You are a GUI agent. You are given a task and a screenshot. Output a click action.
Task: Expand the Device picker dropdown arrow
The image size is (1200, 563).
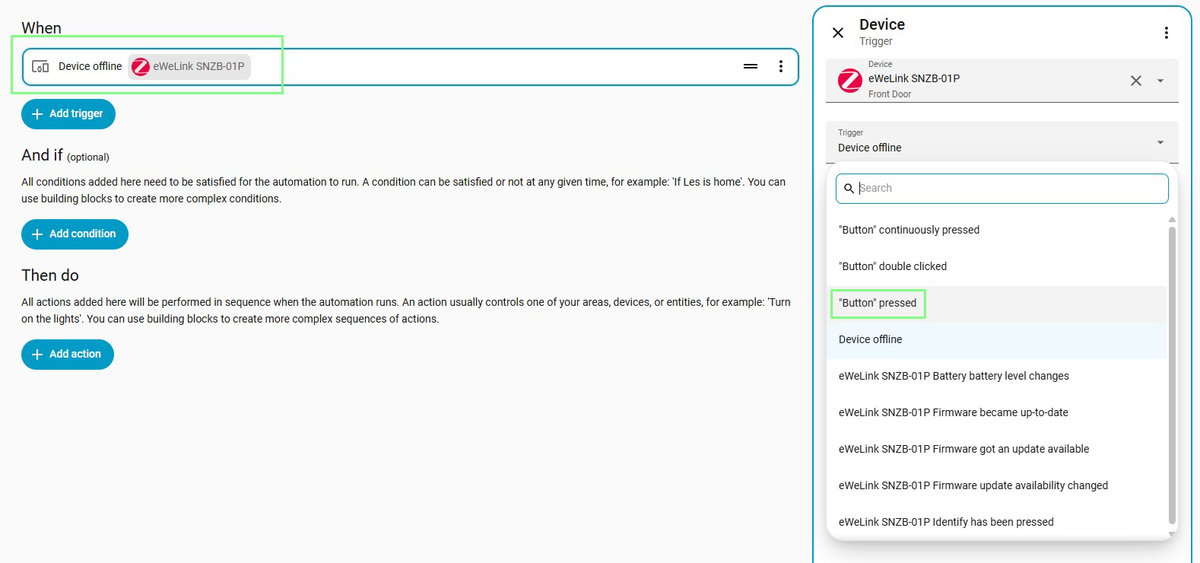tap(1160, 81)
